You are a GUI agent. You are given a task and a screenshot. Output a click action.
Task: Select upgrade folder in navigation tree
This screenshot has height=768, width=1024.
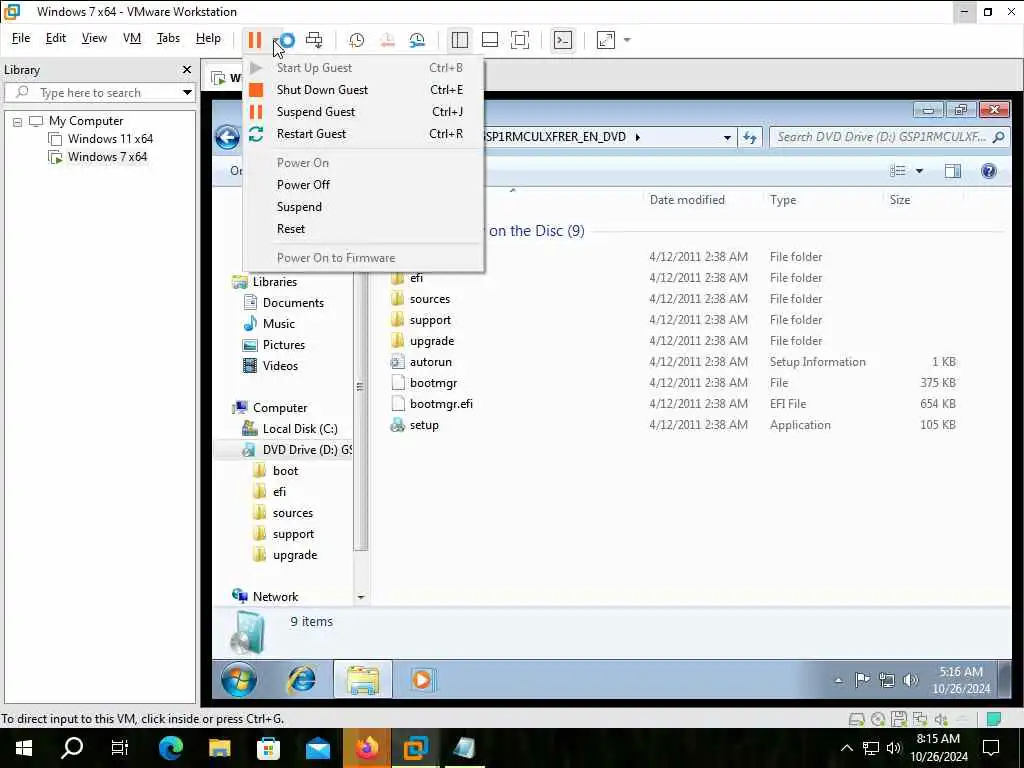pos(295,555)
